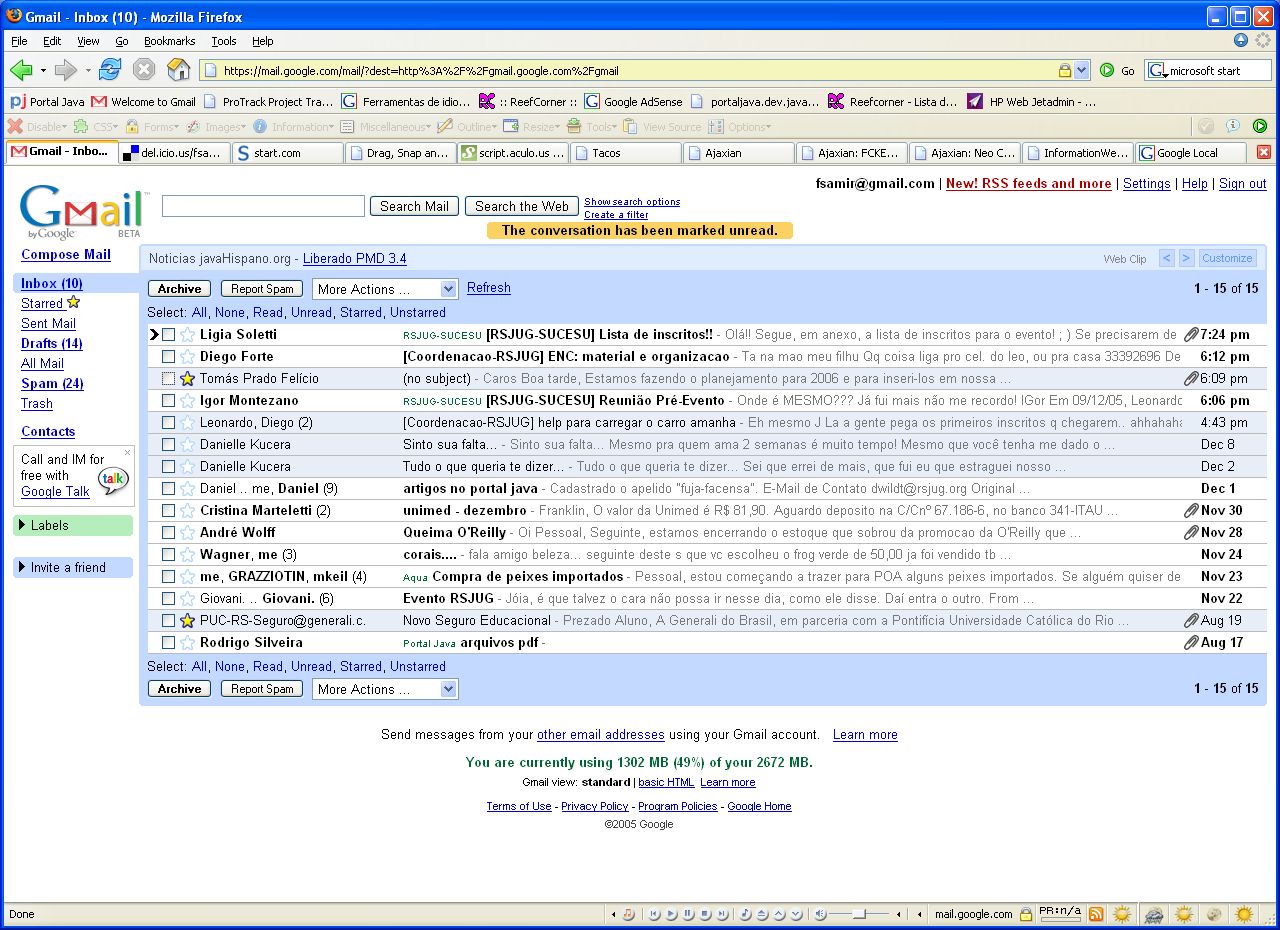Click the web developer View Source icon
The height and width of the screenshot is (930, 1280).
pos(630,127)
